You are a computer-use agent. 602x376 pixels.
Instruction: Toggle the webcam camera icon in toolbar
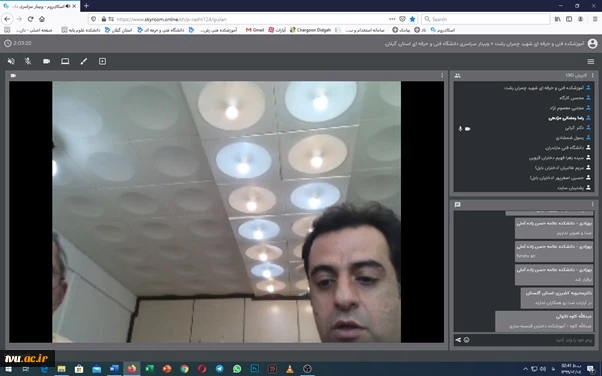46,61
